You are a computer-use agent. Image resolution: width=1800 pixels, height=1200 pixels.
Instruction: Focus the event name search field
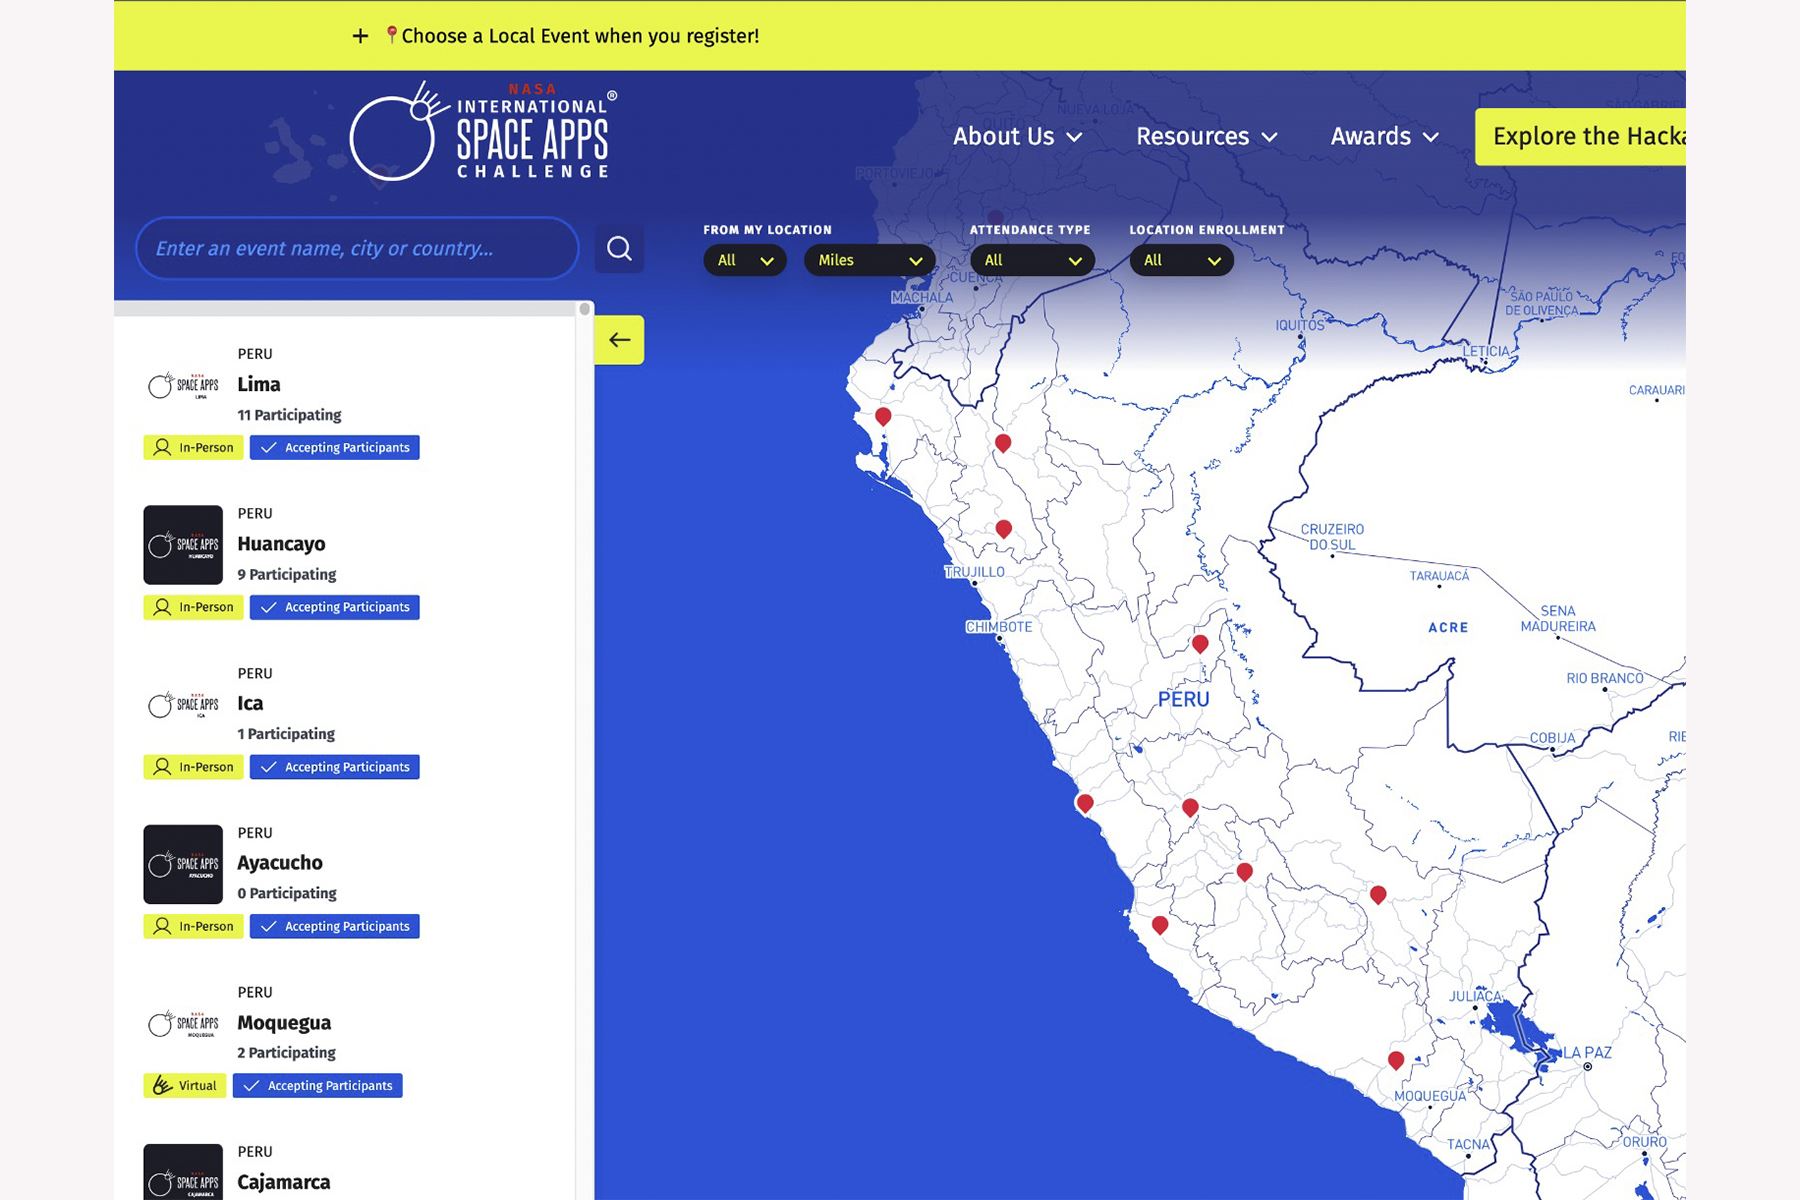click(x=357, y=248)
